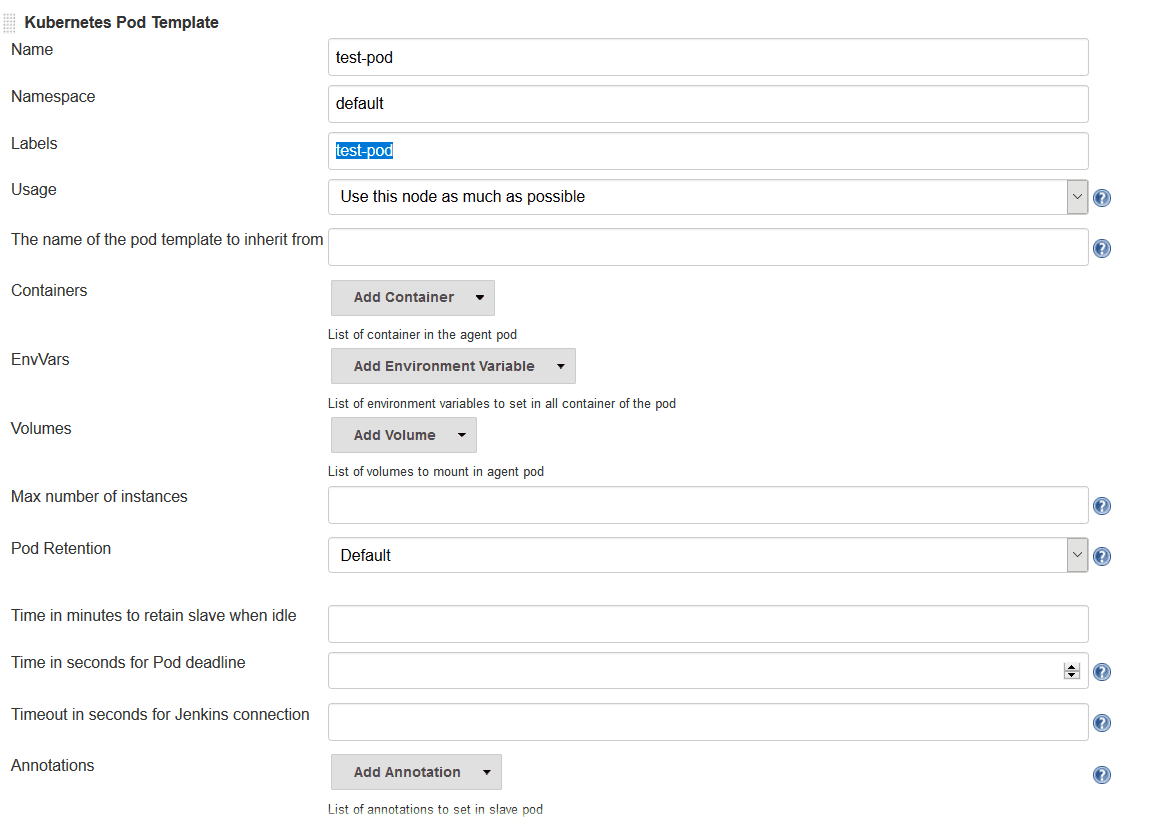The height and width of the screenshot is (837, 1152).
Task: Open the Add Volume dropdown arrow
Action: [x=461, y=435]
